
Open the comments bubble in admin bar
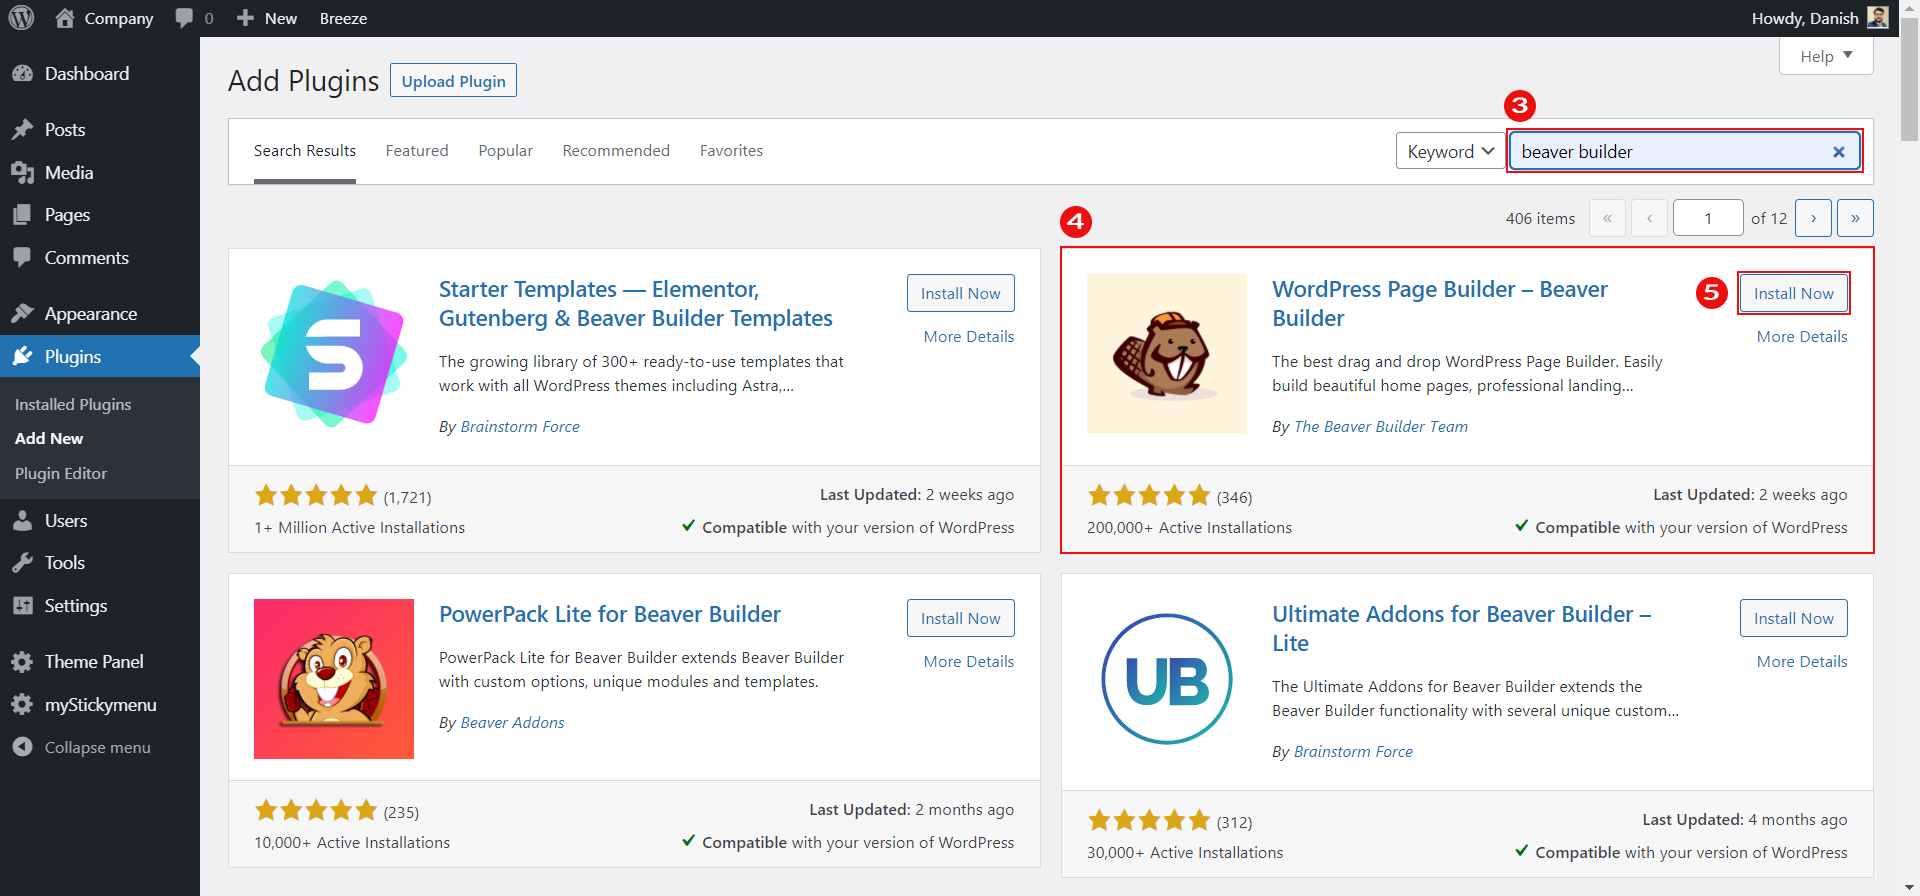(x=184, y=18)
